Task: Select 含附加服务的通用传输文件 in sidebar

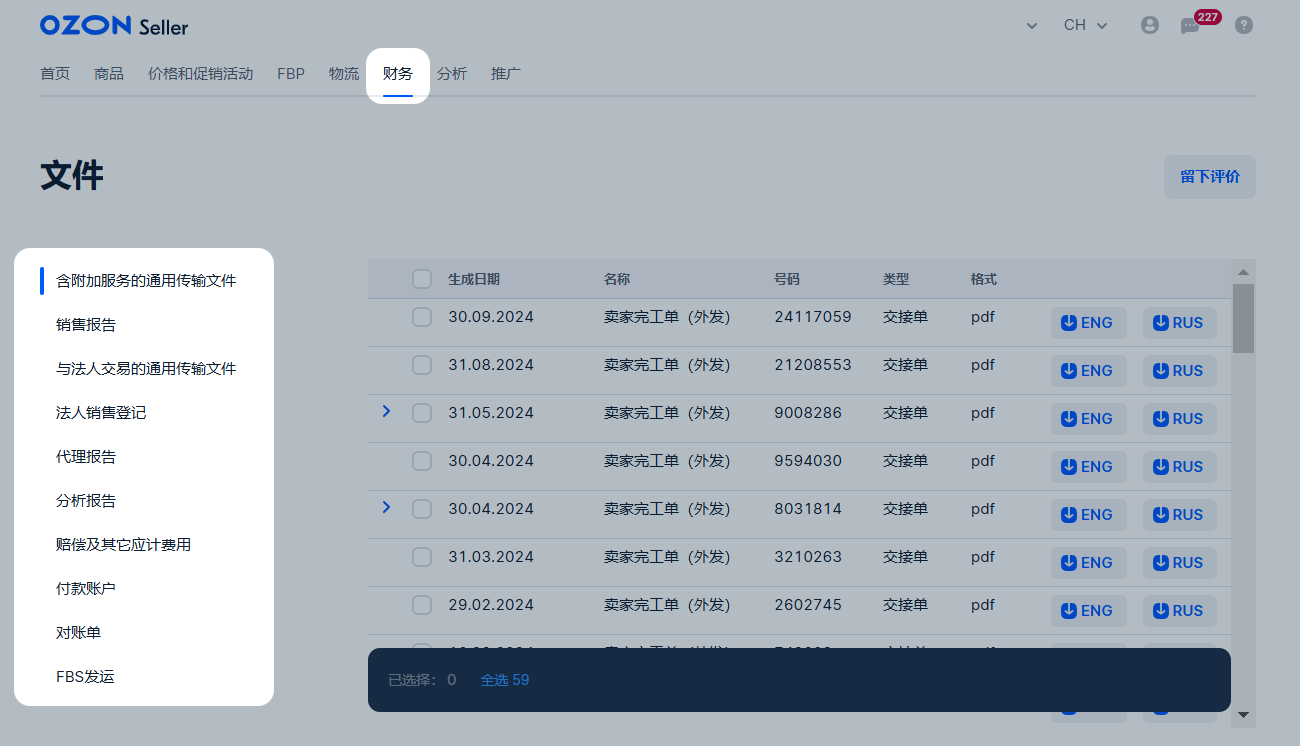Action: pyautogui.click(x=146, y=281)
